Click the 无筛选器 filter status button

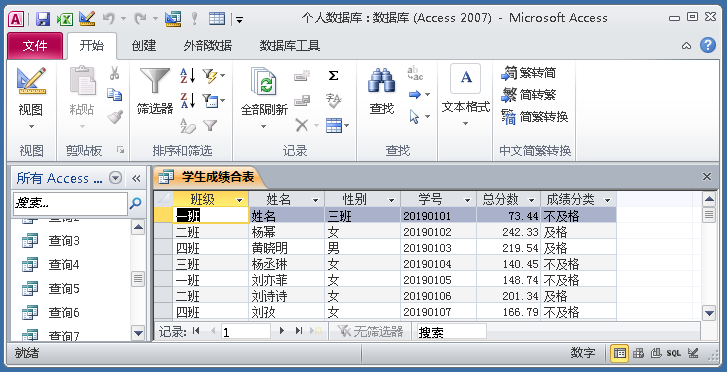coord(370,331)
